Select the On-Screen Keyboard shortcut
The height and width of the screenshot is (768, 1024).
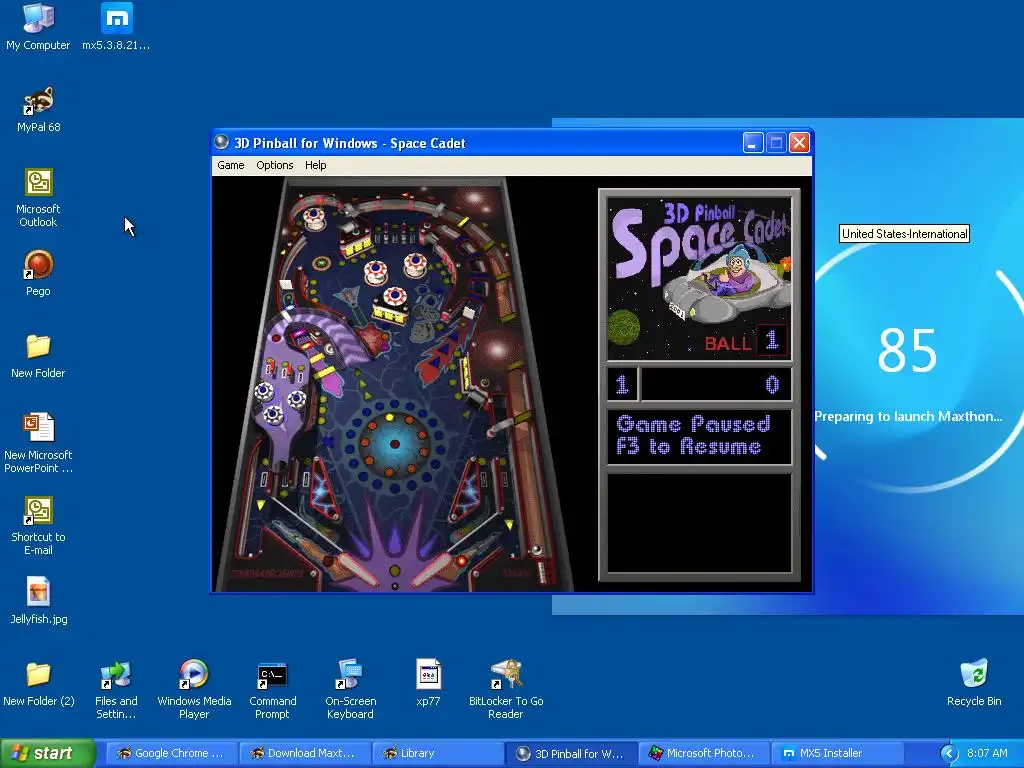351,690
